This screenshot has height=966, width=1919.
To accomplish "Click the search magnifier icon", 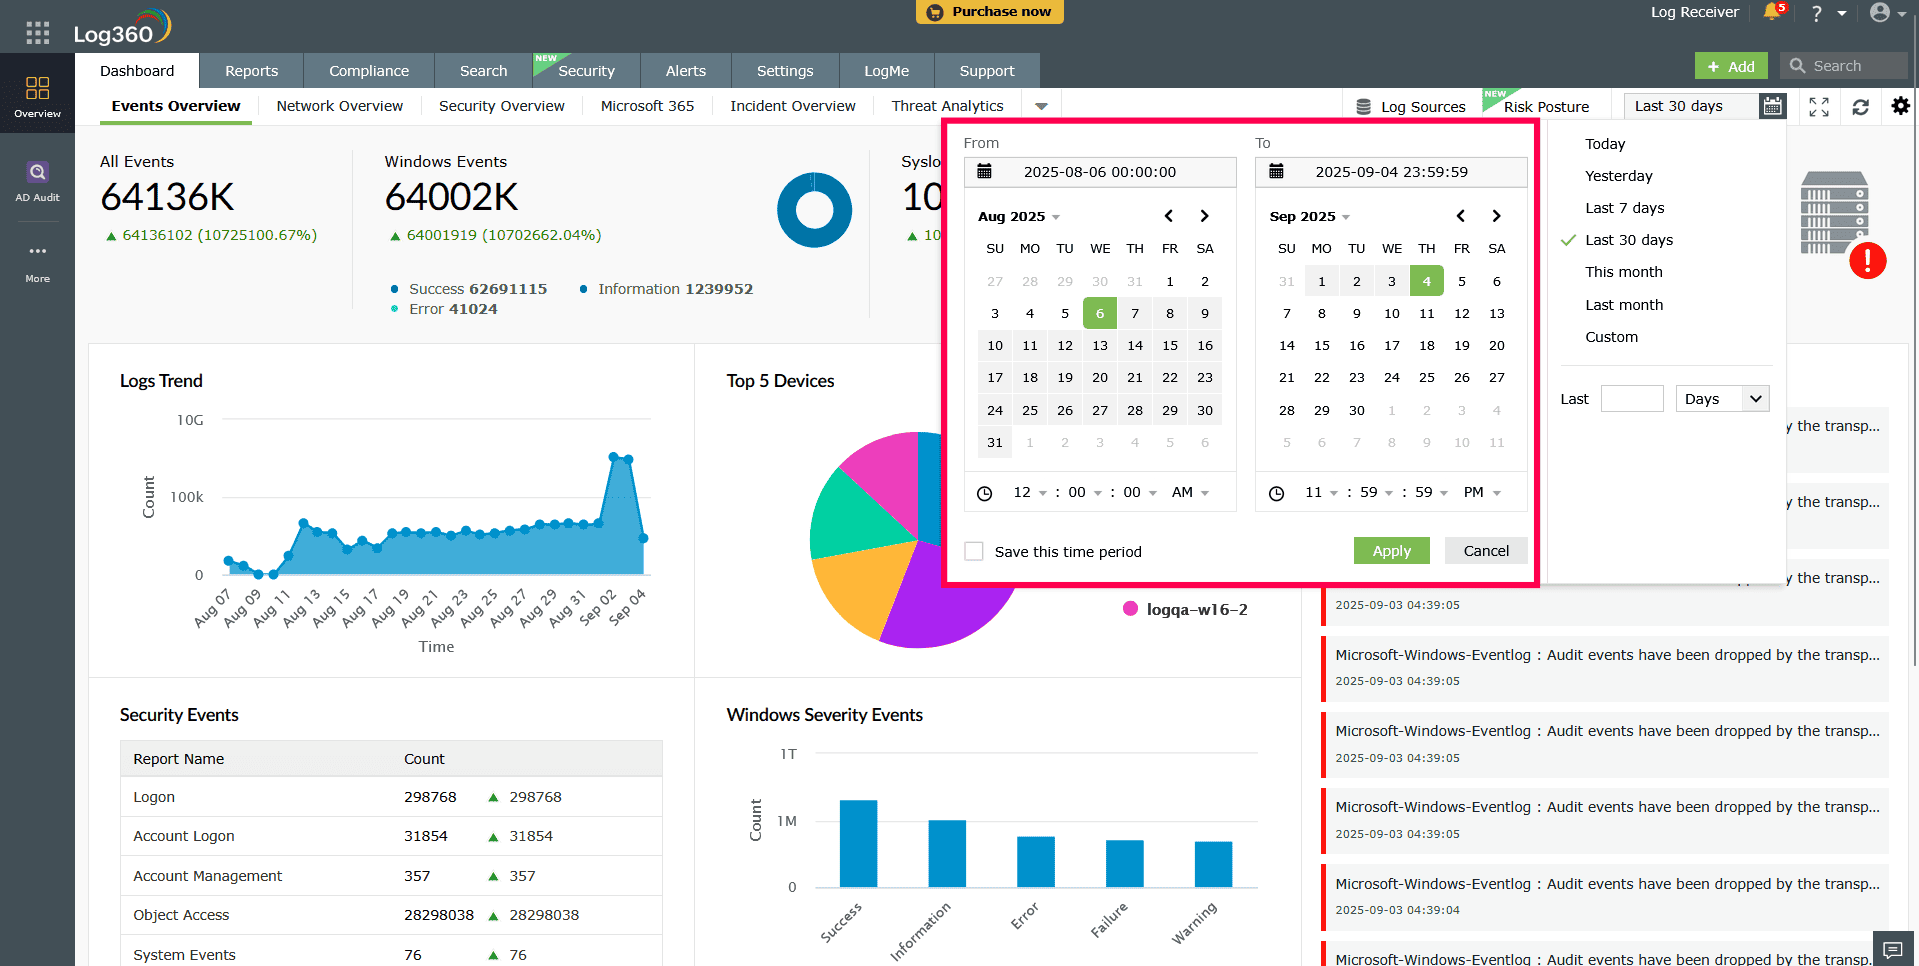I will (x=1797, y=66).
